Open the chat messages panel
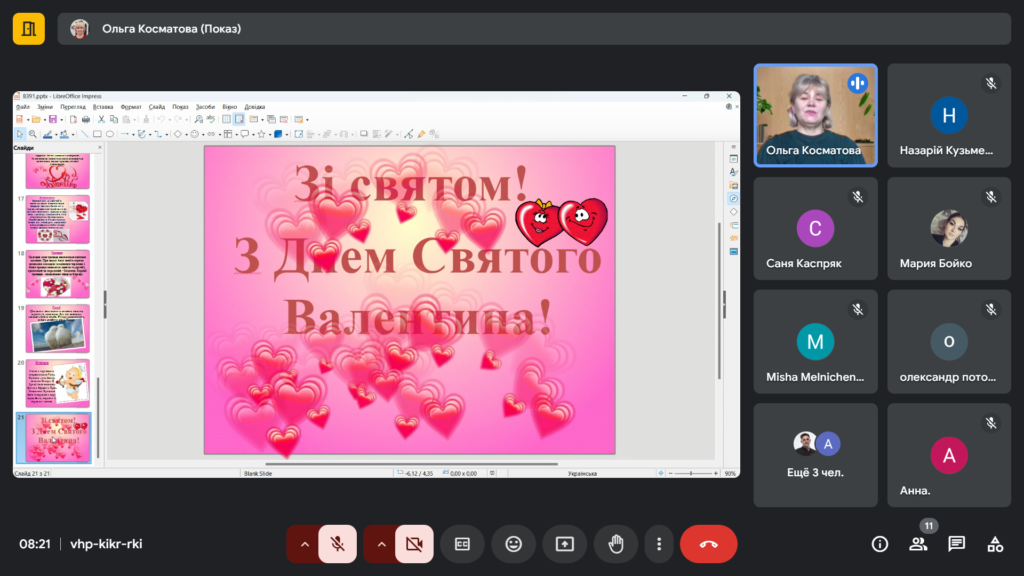Image resolution: width=1024 pixels, height=576 pixels. (x=957, y=544)
